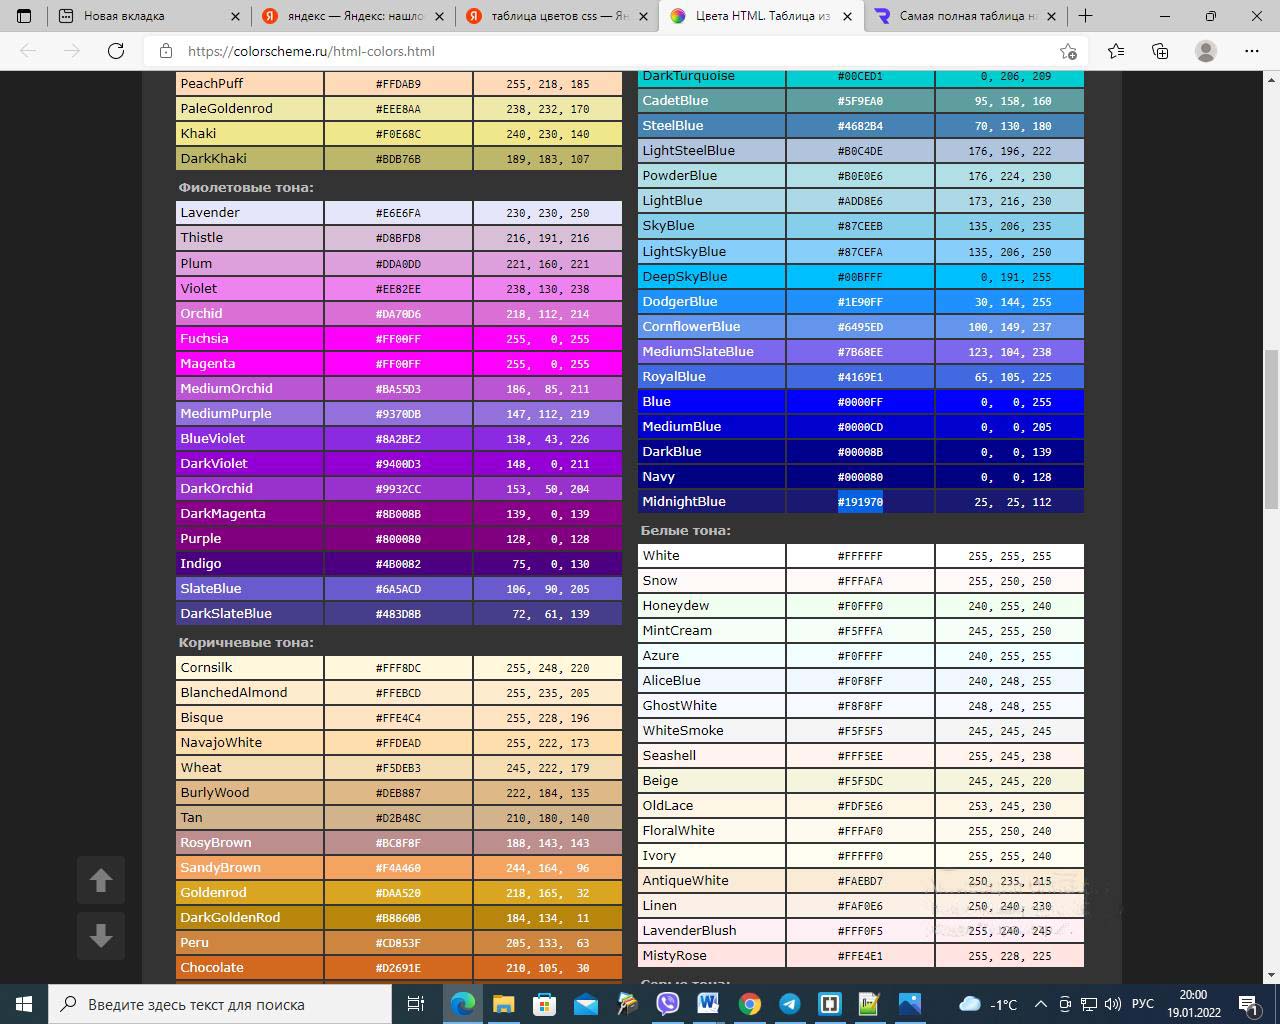Open the tab actions menu icon
This screenshot has height=1024, width=1280.
(24, 16)
